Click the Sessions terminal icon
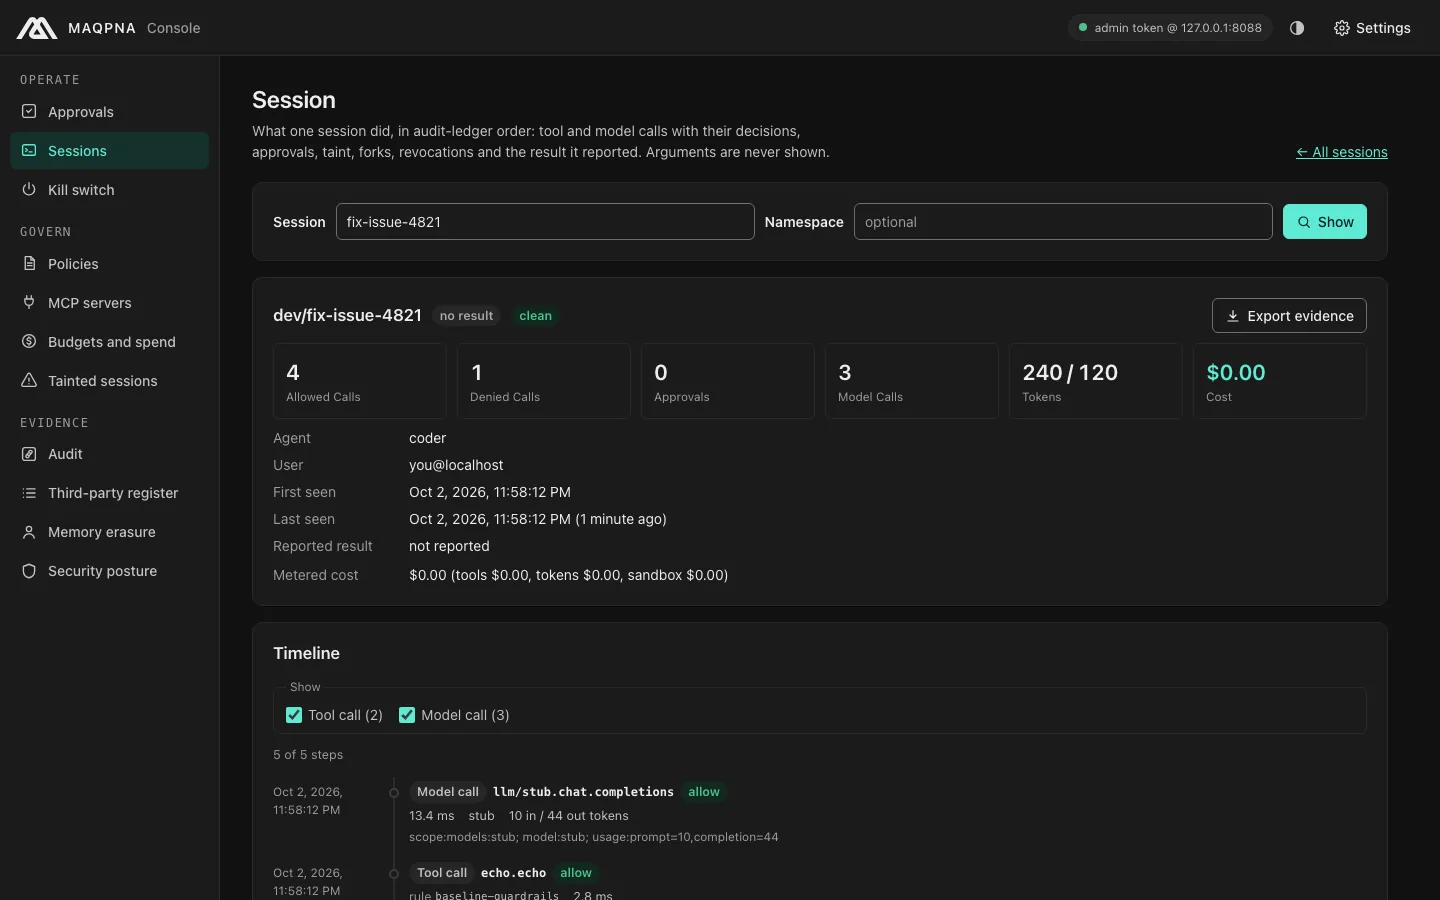The height and width of the screenshot is (900, 1440). click(x=29, y=150)
